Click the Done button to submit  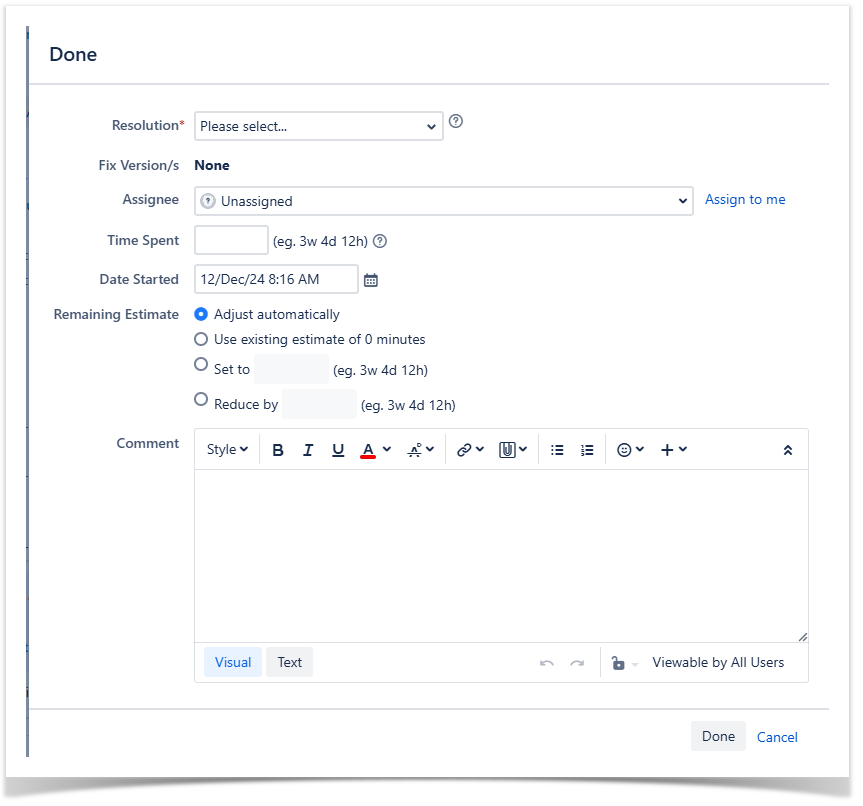(x=718, y=736)
